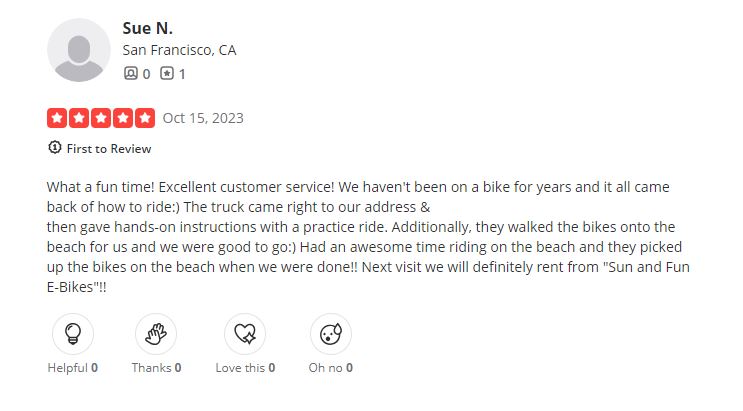Screen dimensions: 743x411
Task: Click the friends count icon beside 0
Action: point(131,73)
